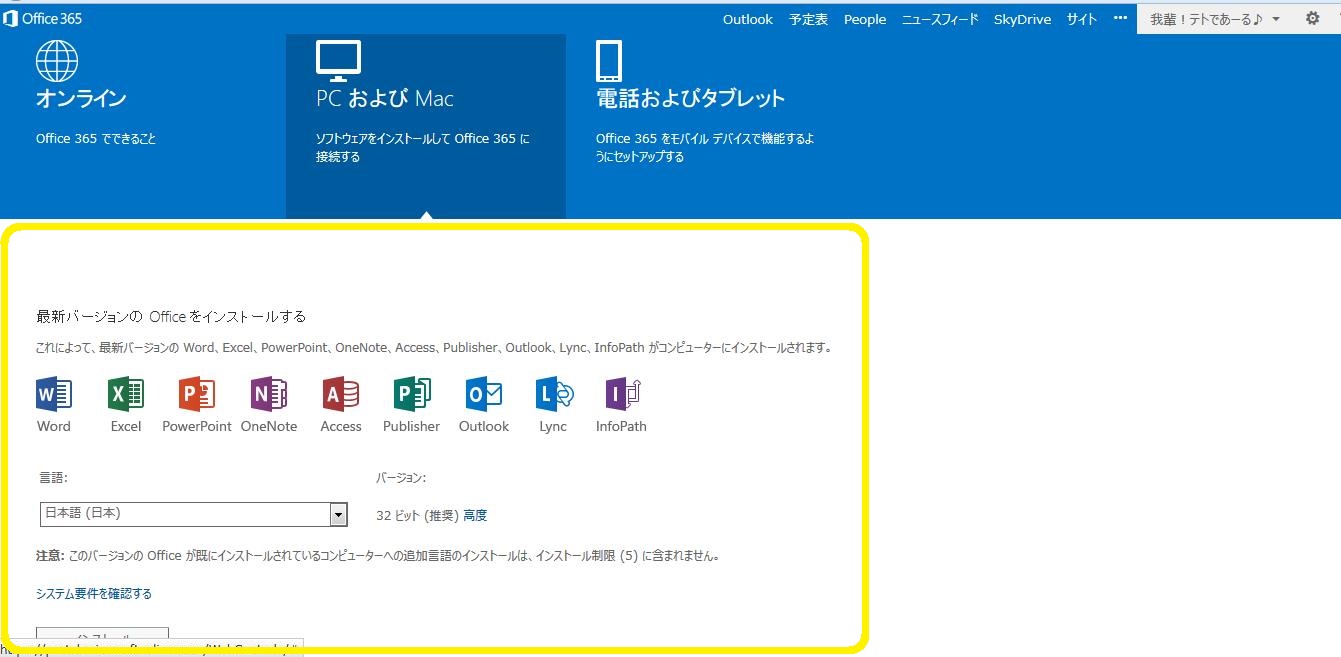The width and height of the screenshot is (1341, 657).
Task: Click the Access application icon
Action: click(x=341, y=395)
